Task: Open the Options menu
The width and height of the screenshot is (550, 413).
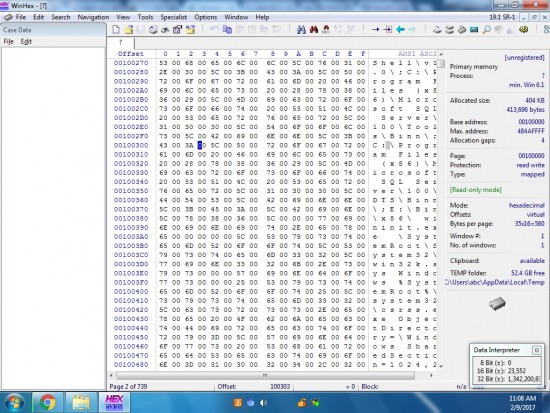Action: [x=206, y=17]
